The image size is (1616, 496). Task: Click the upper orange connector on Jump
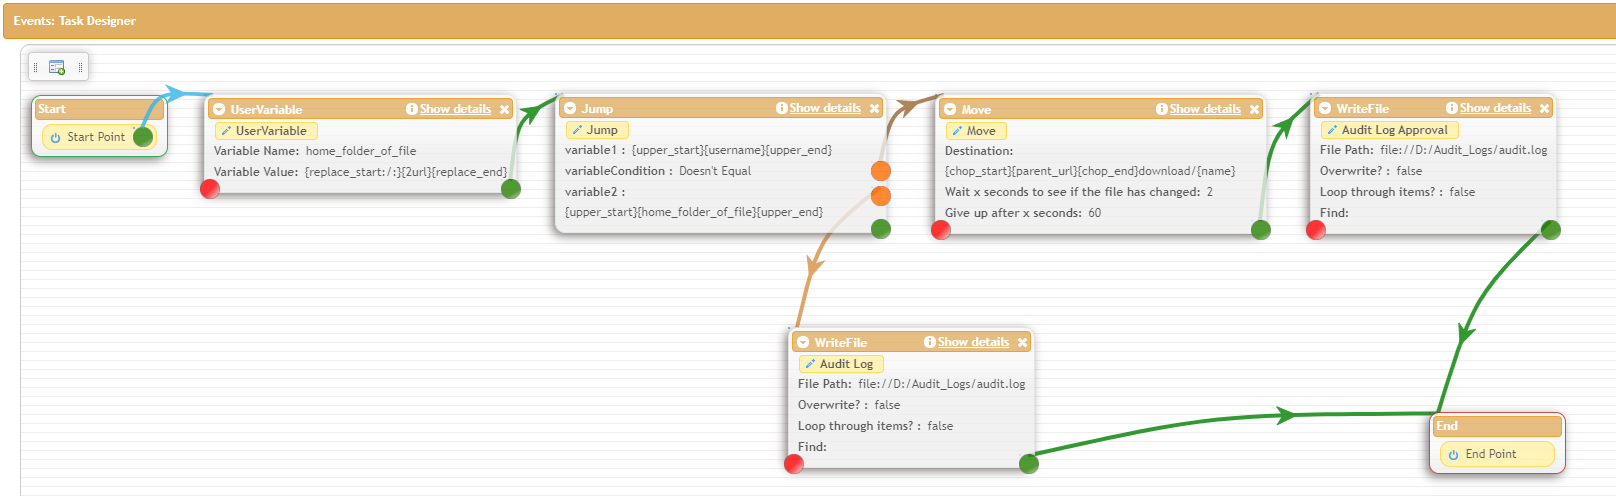(881, 171)
